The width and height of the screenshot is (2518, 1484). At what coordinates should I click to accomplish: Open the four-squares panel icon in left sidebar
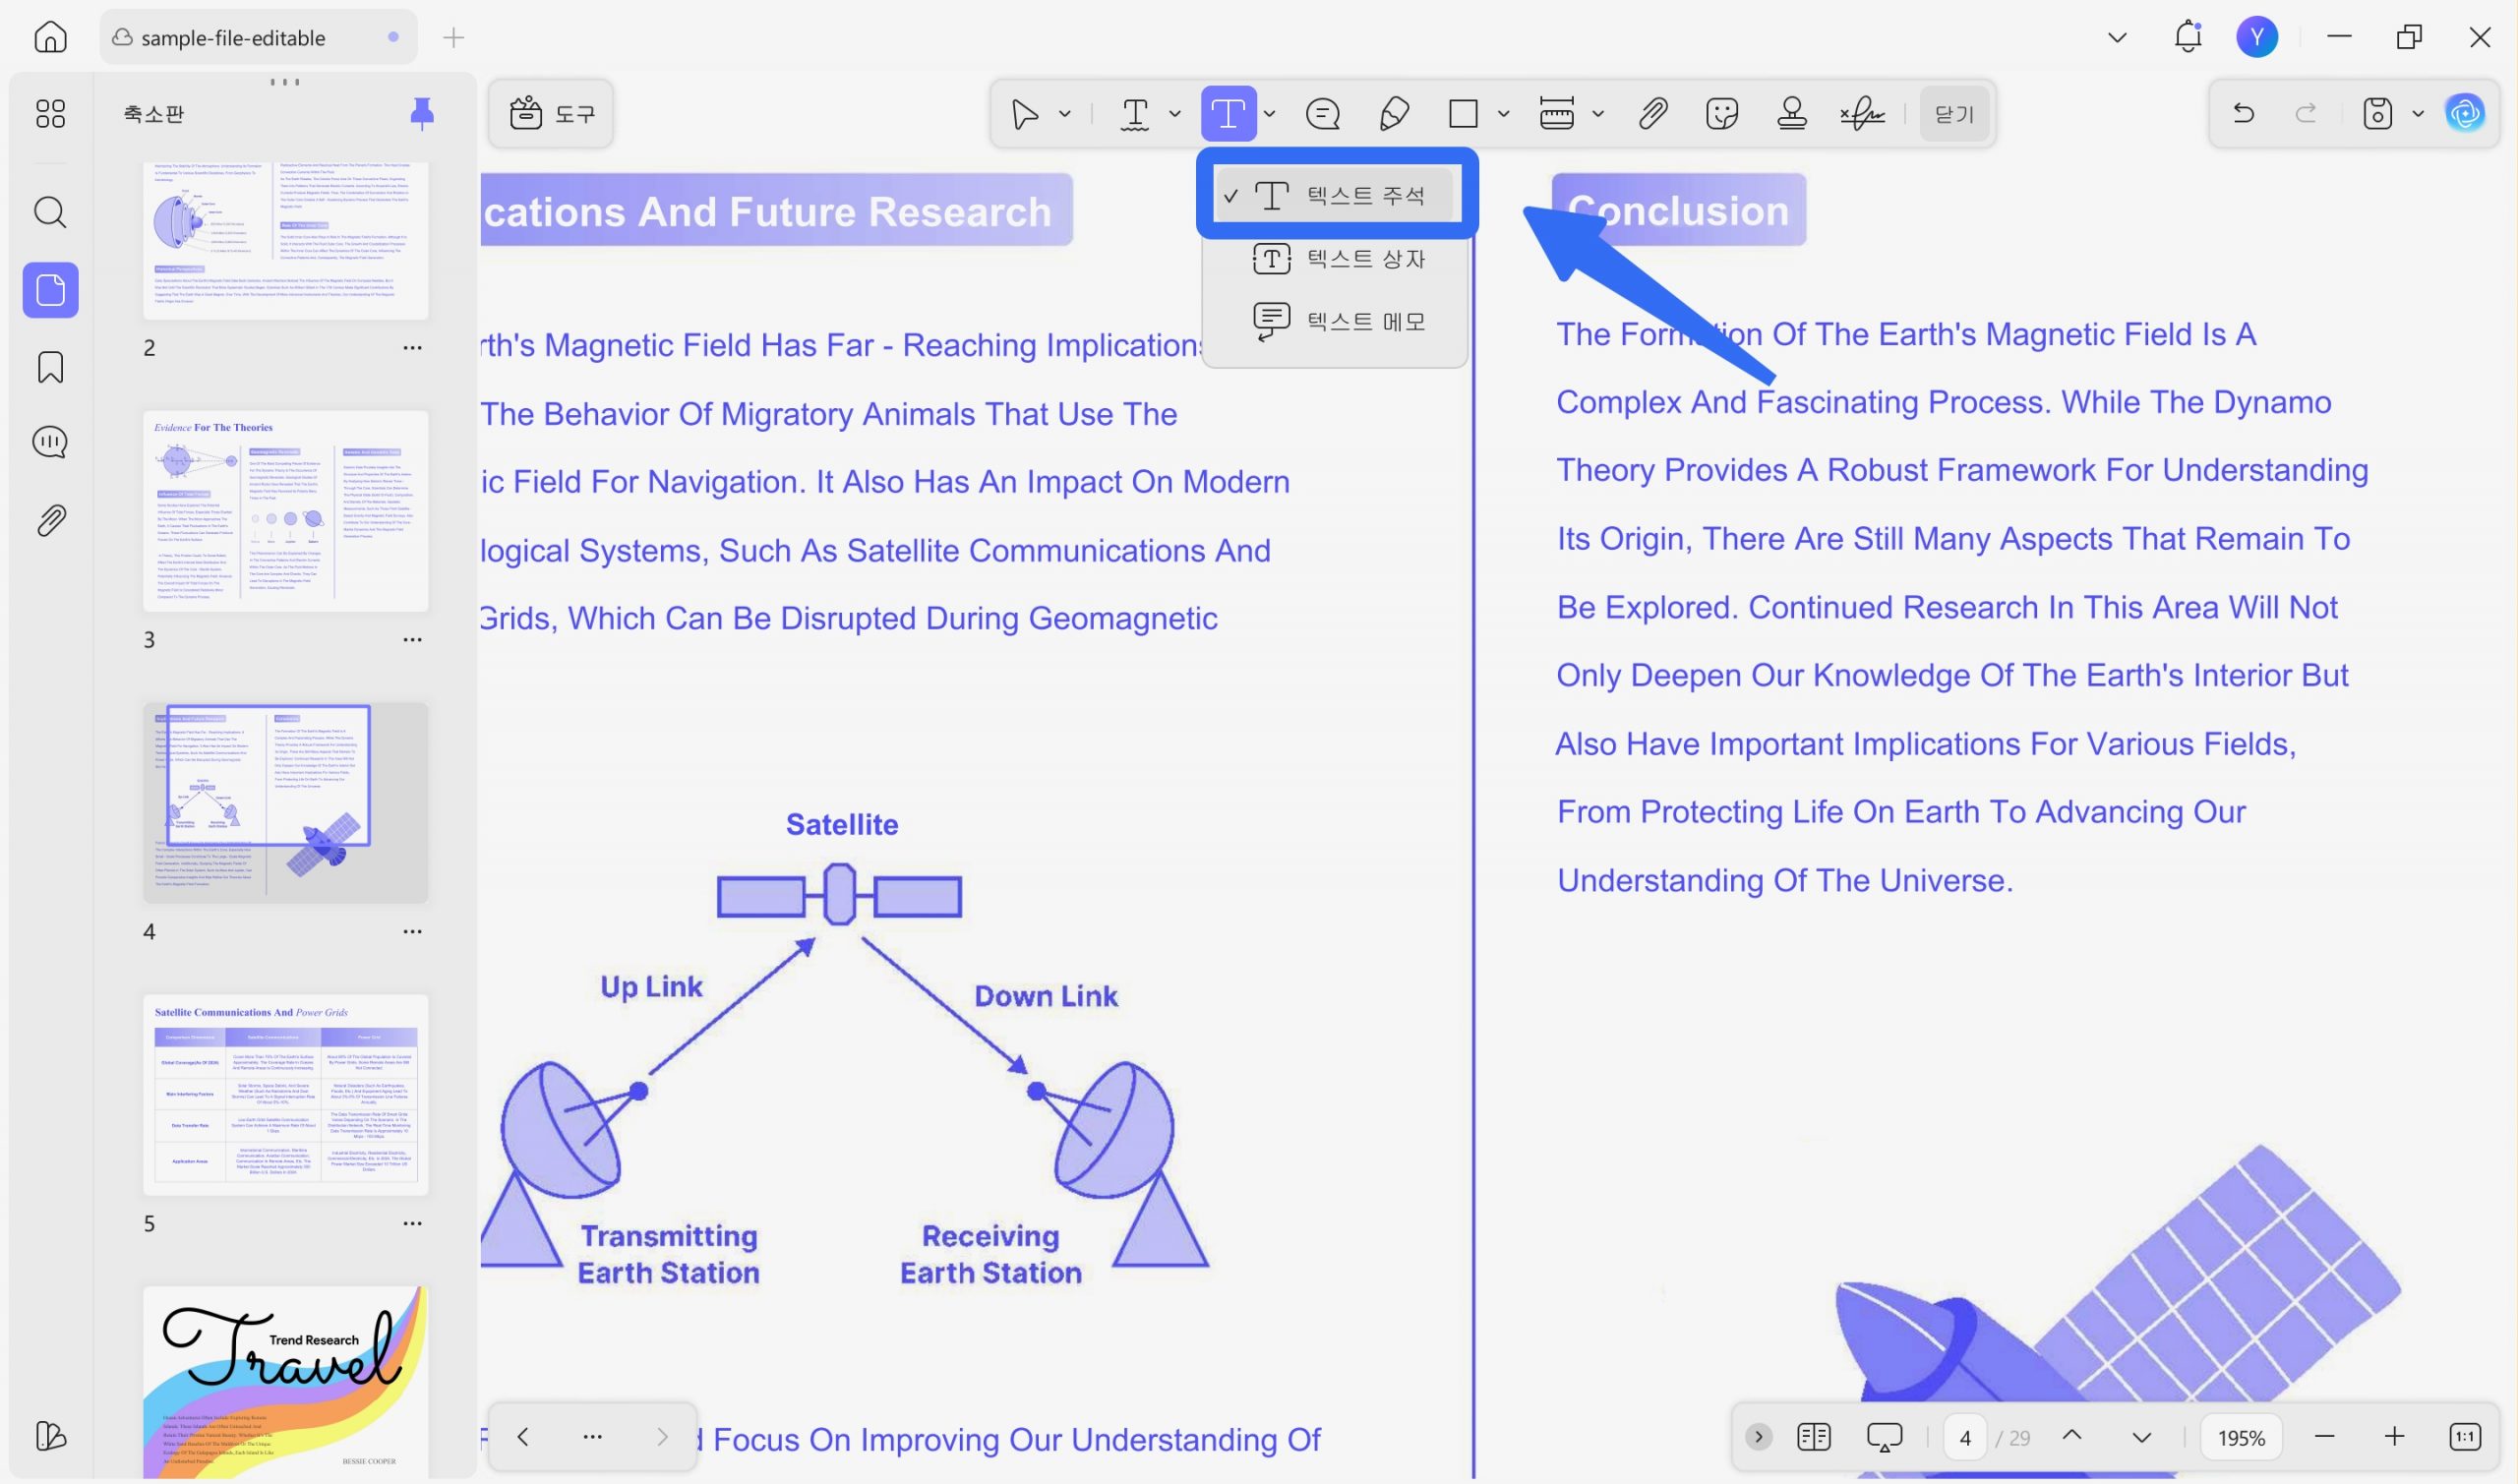pos(50,113)
